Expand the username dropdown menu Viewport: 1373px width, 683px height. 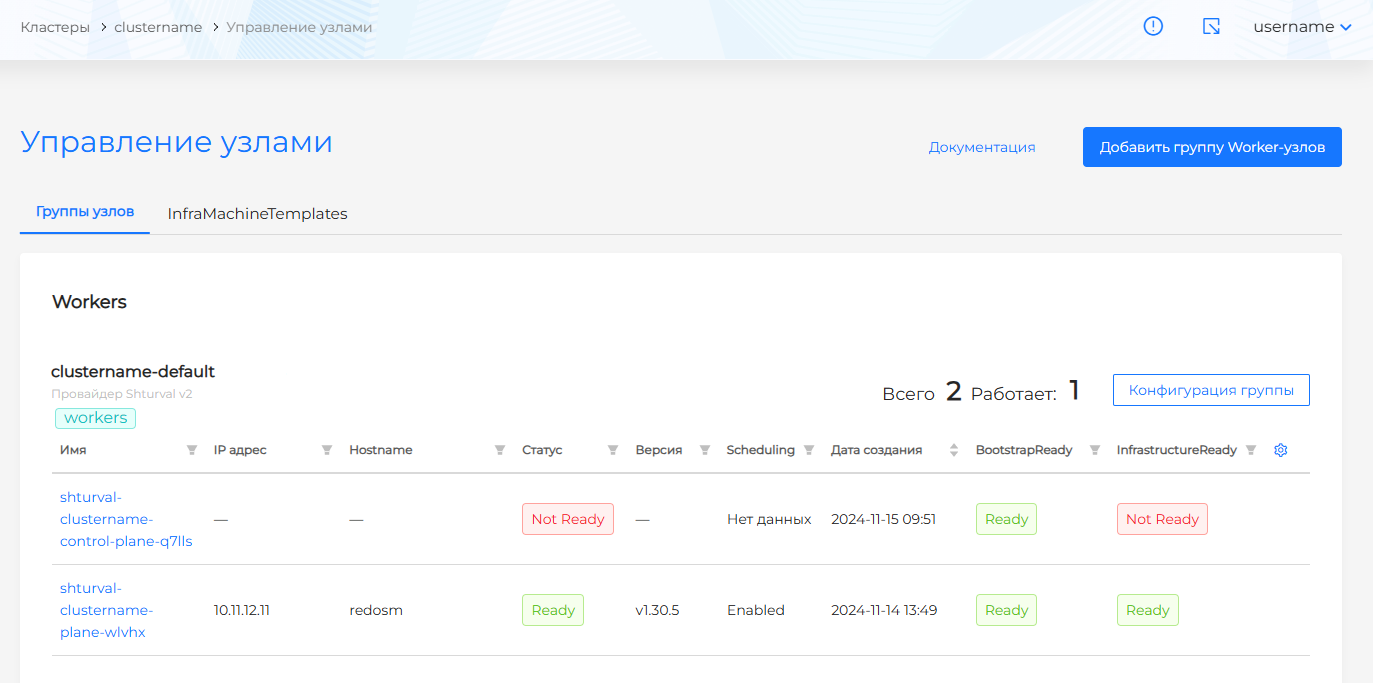[x=1302, y=27]
